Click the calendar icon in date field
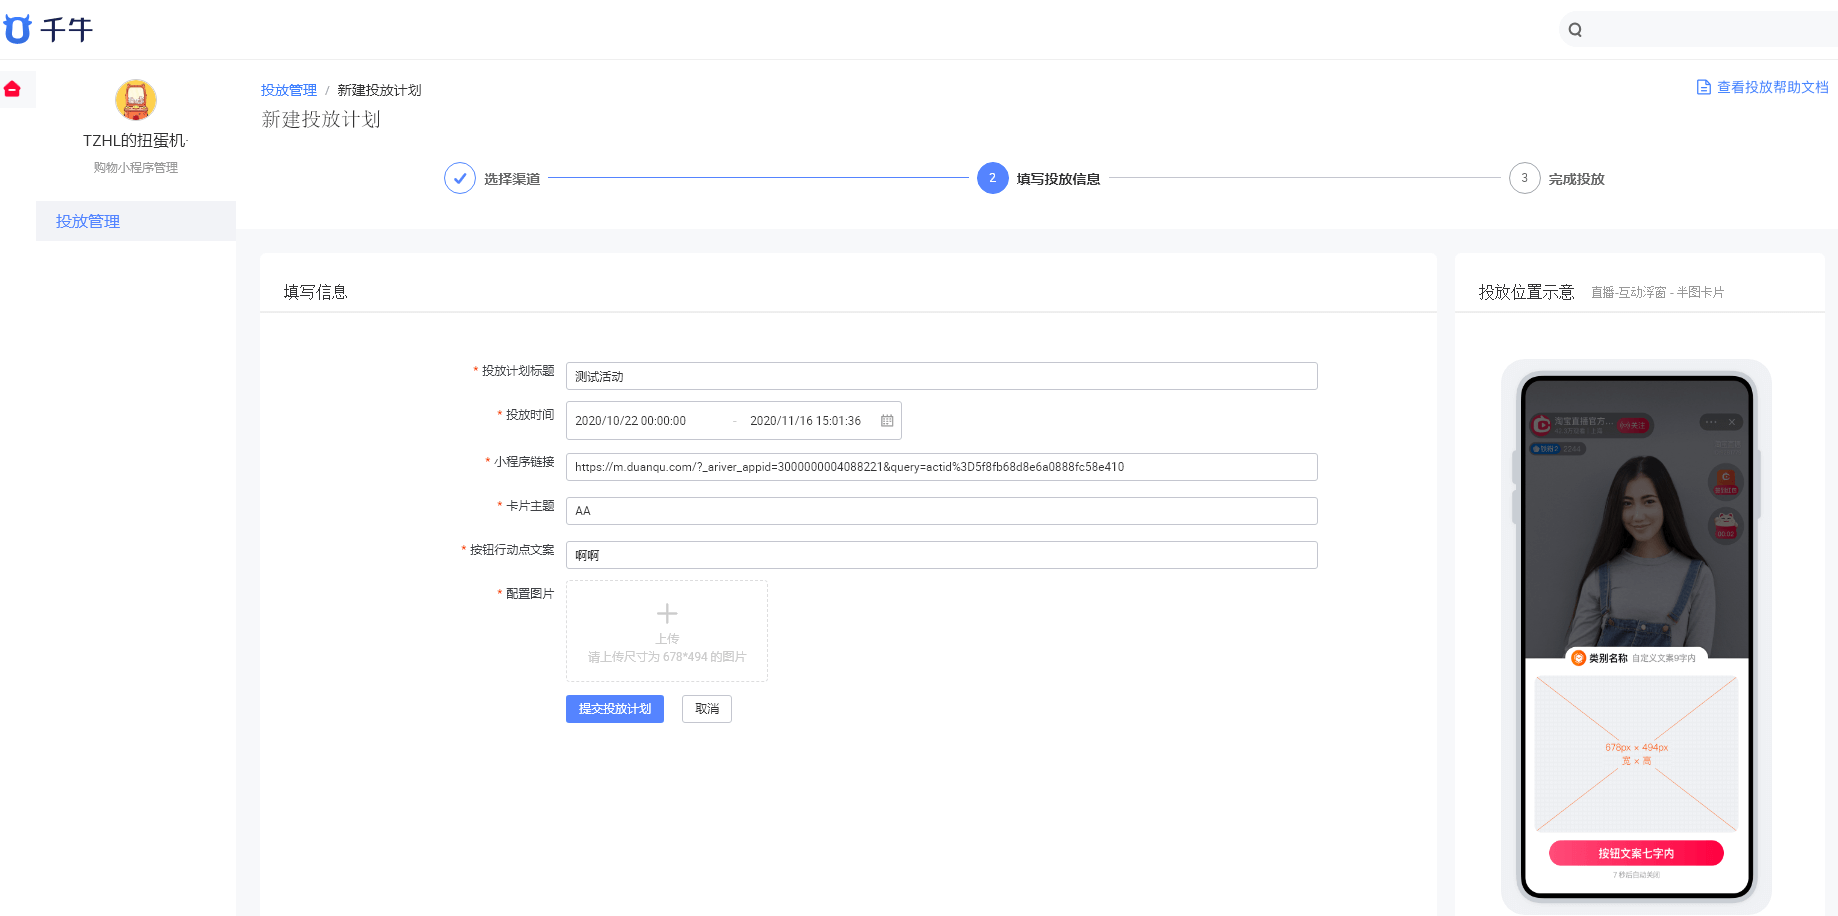This screenshot has width=1838, height=916. (887, 421)
